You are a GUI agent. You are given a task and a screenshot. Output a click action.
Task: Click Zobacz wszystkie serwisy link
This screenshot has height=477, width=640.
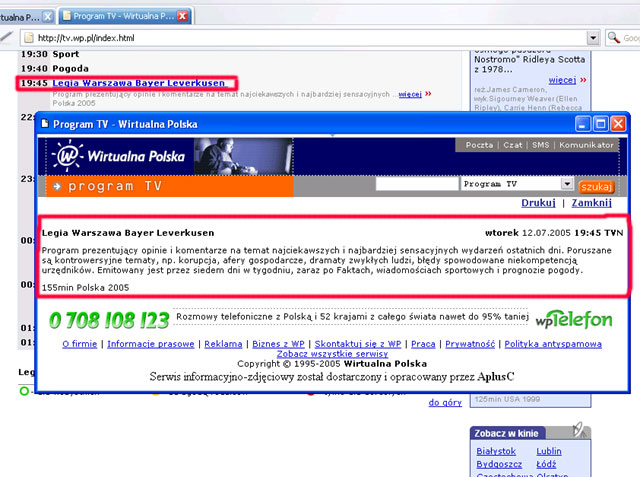click(333, 354)
